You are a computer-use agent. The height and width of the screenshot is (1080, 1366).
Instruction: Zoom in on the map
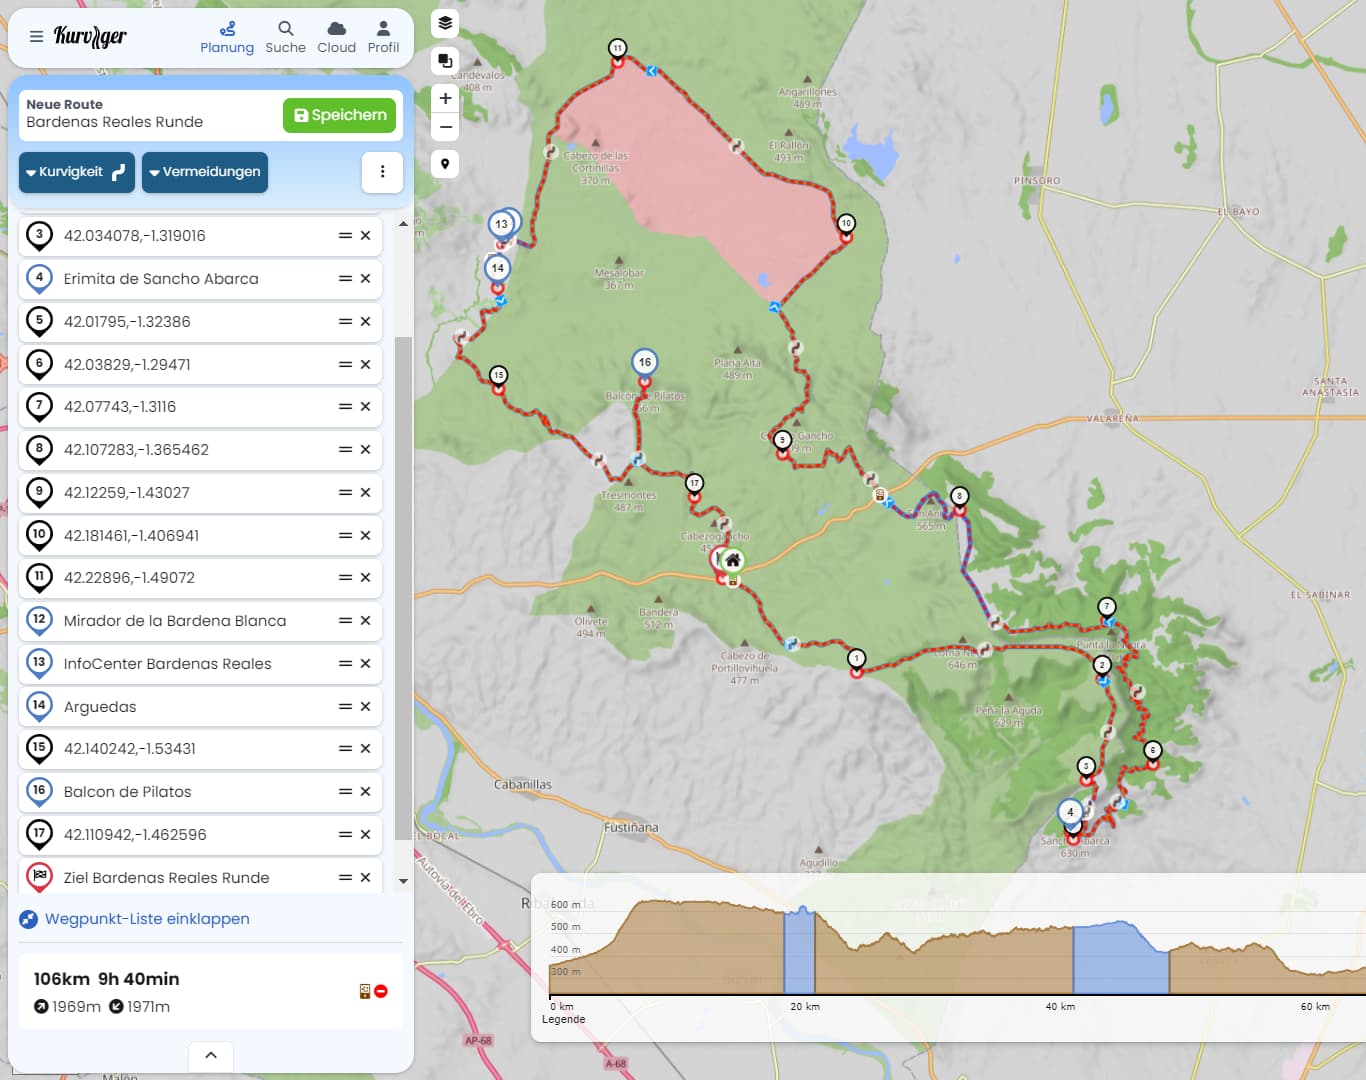pyautogui.click(x=445, y=98)
